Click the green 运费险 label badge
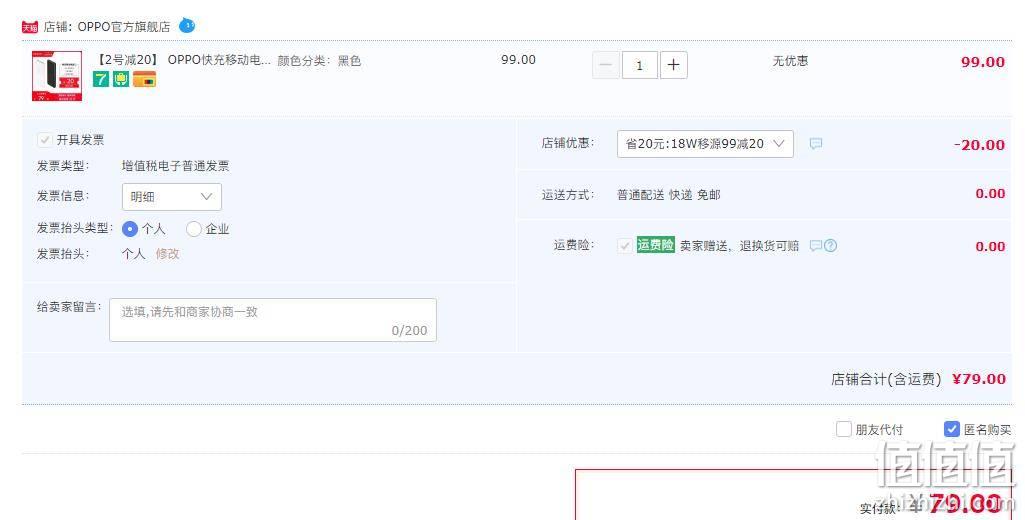The image size is (1025, 520). click(x=656, y=245)
